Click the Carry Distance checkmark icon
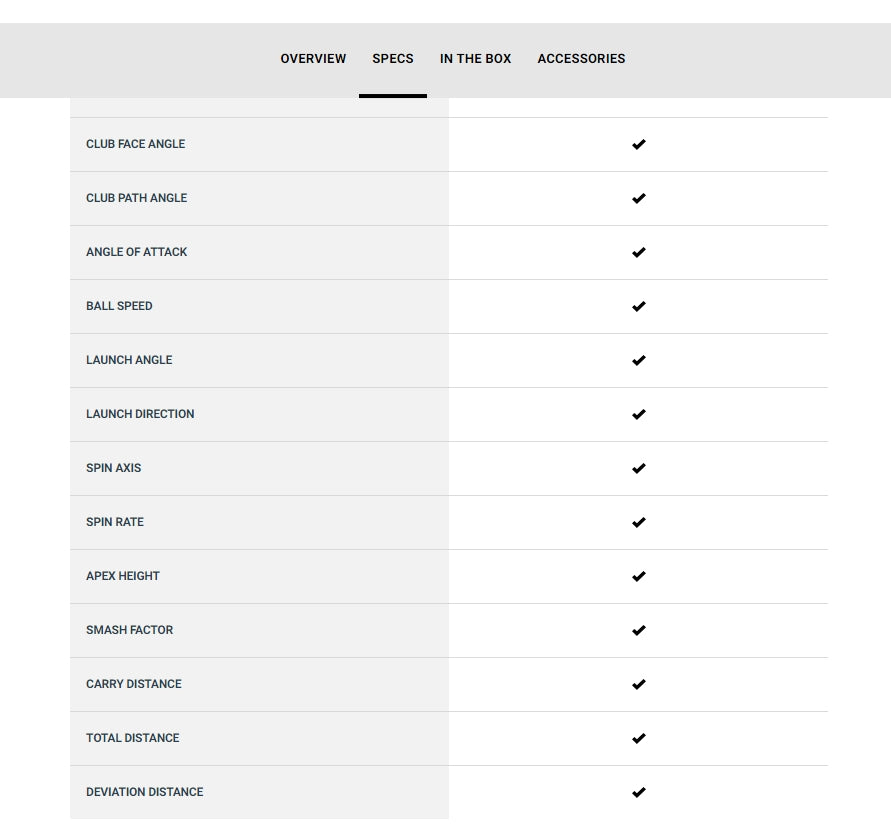891x827 pixels. pyautogui.click(x=639, y=684)
